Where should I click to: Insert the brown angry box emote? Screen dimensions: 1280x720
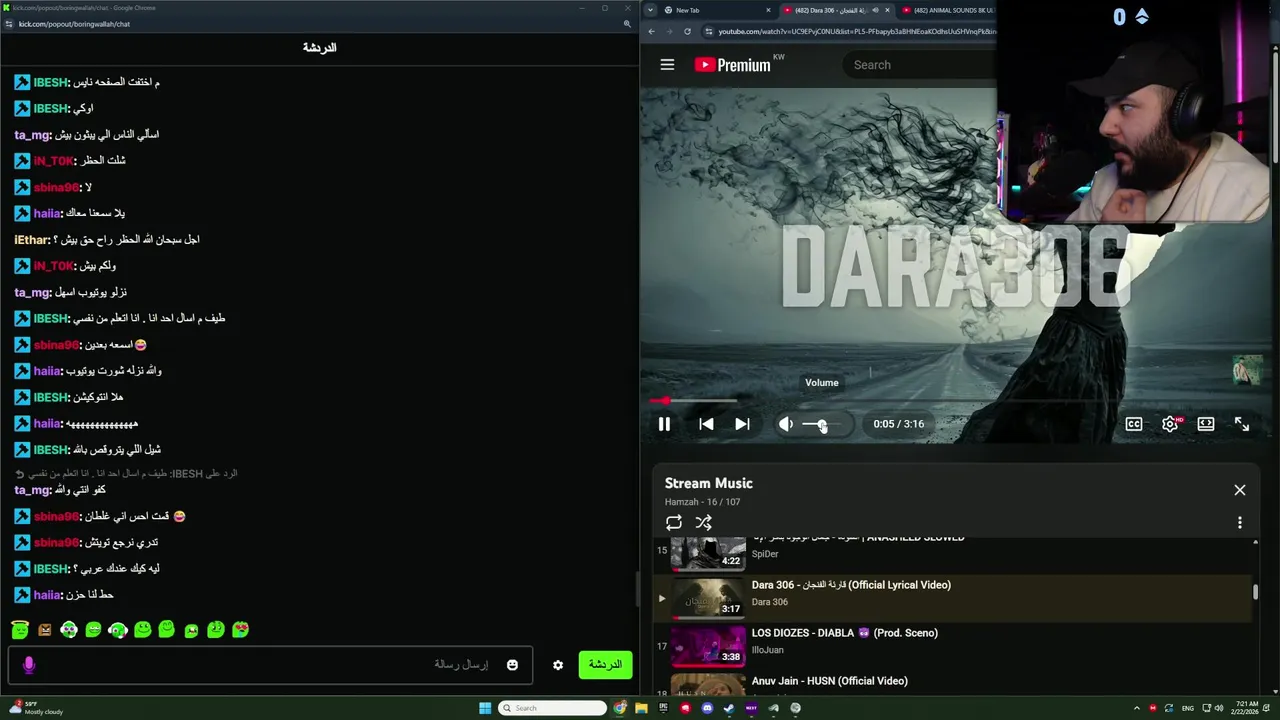click(x=44, y=629)
